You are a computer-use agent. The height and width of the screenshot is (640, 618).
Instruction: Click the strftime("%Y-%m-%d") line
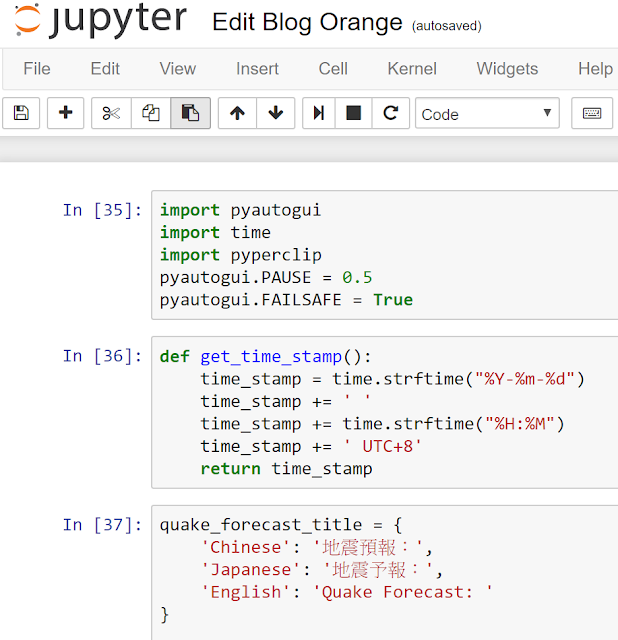click(392, 379)
